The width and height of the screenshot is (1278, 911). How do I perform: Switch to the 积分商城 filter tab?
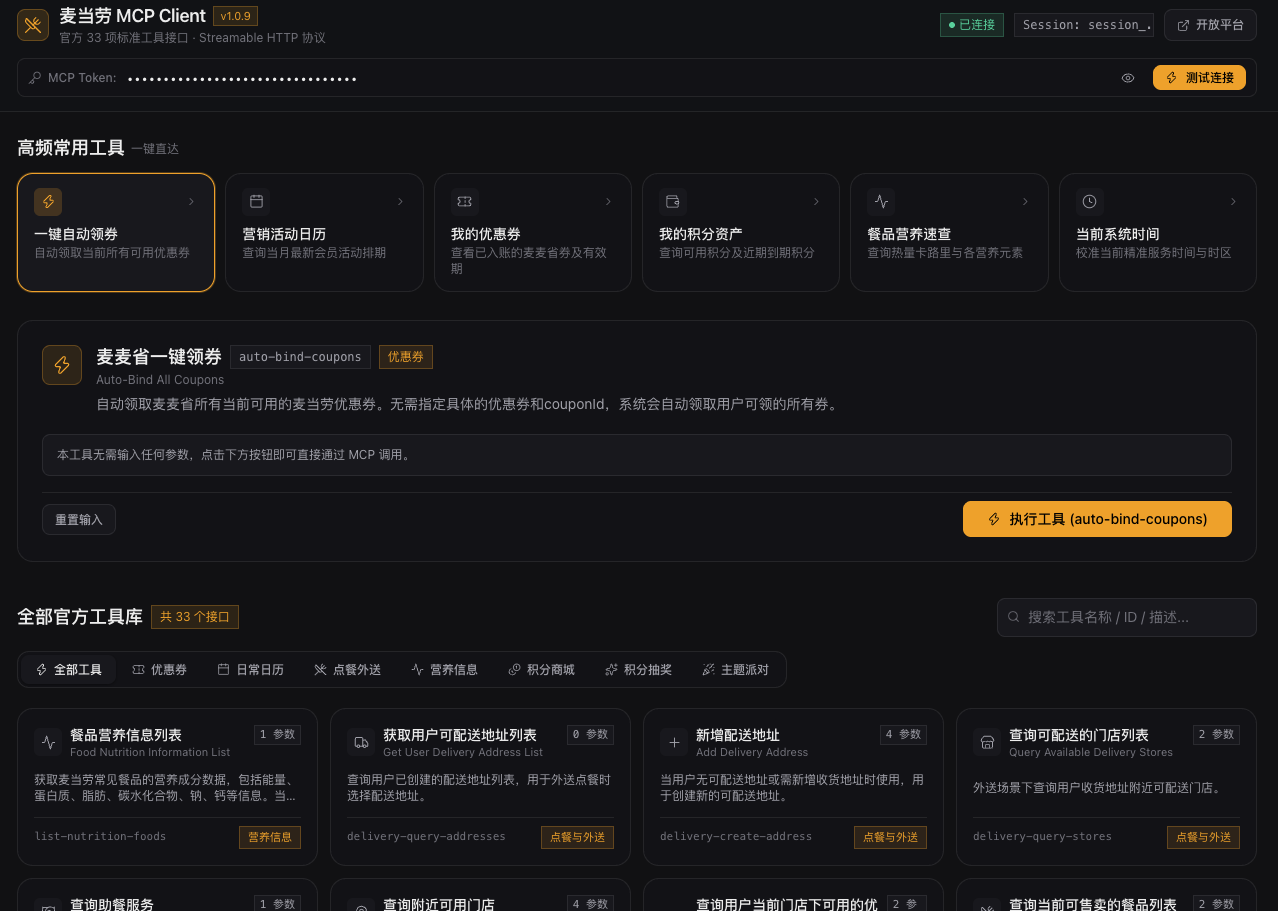(x=542, y=670)
